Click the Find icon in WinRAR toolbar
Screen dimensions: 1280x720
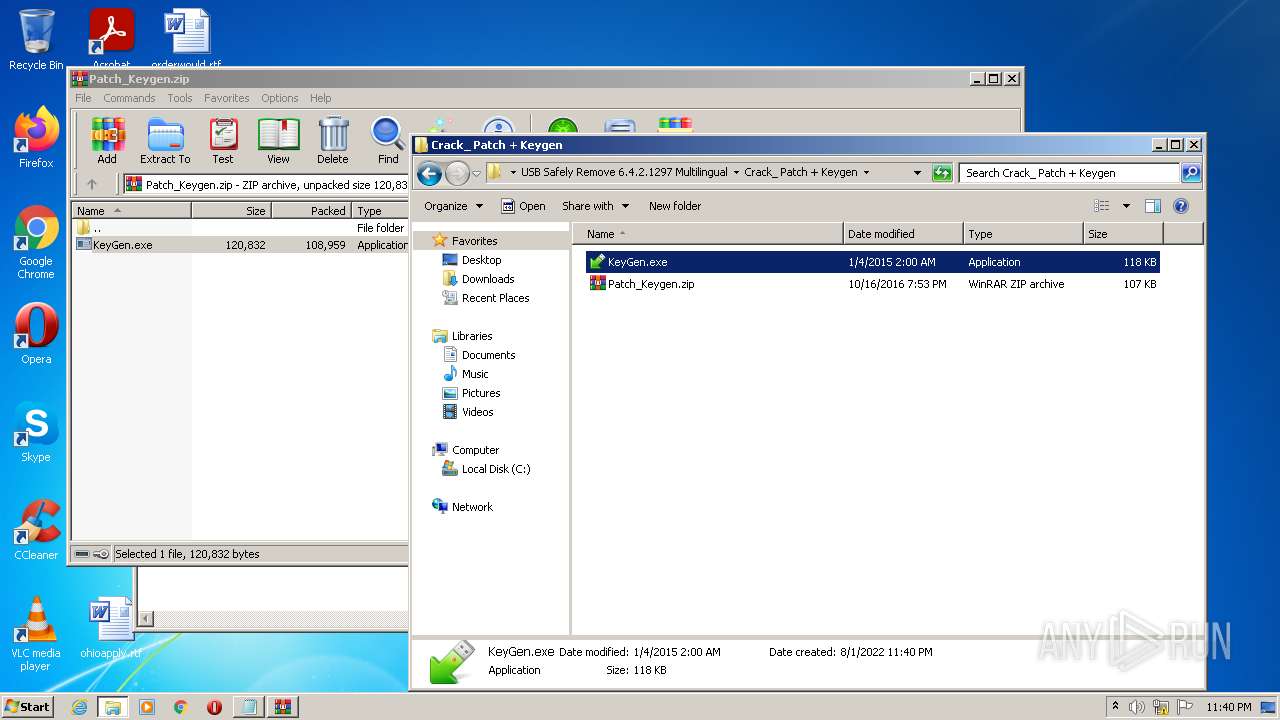coord(388,140)
